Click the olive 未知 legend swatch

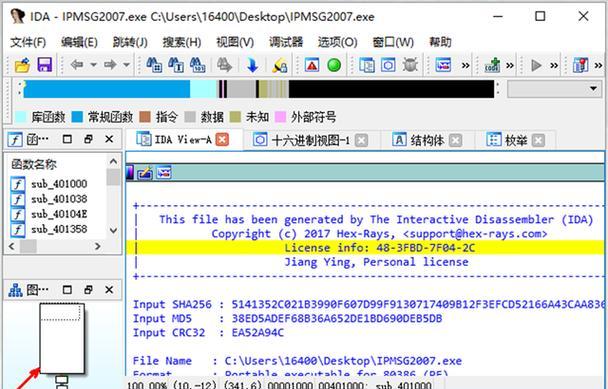coord(235,117)
